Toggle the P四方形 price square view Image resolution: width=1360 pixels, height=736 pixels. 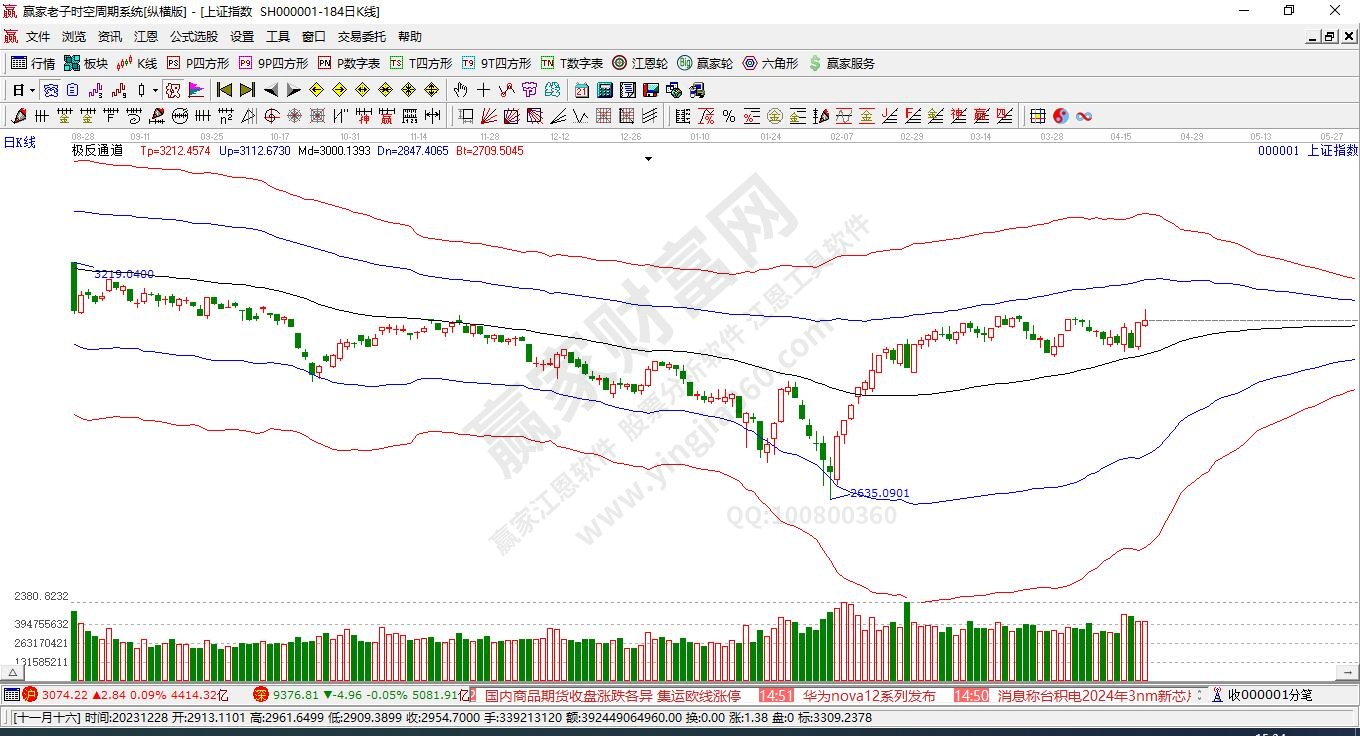198,63
